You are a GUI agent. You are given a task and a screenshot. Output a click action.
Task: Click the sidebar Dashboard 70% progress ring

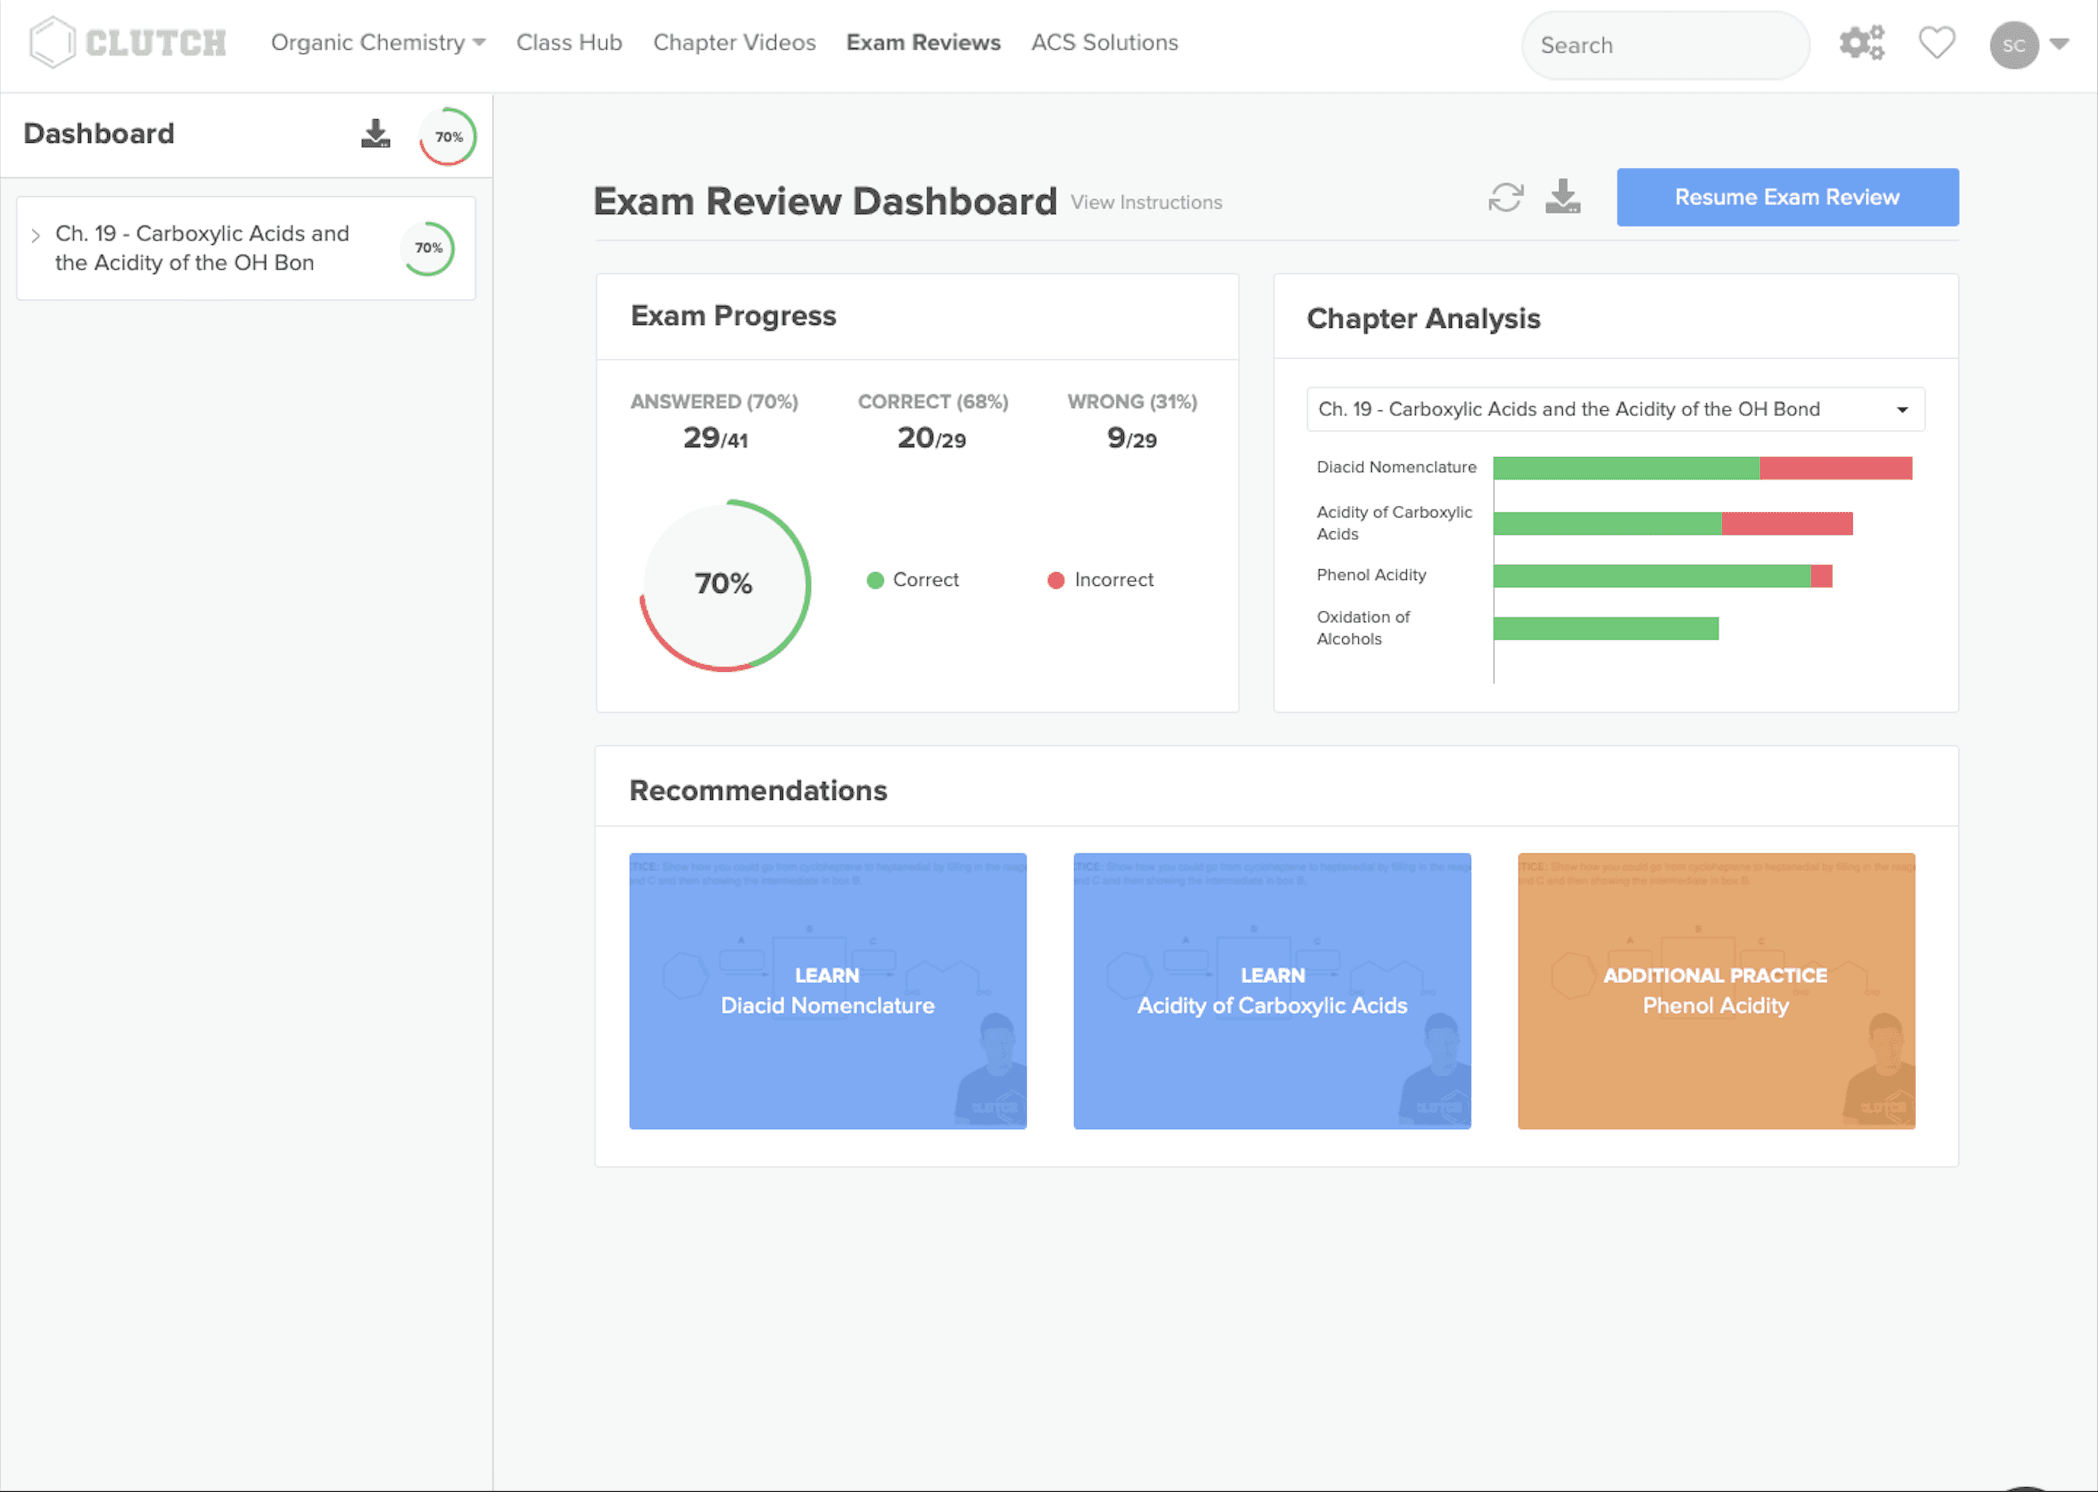coord(448,137)
